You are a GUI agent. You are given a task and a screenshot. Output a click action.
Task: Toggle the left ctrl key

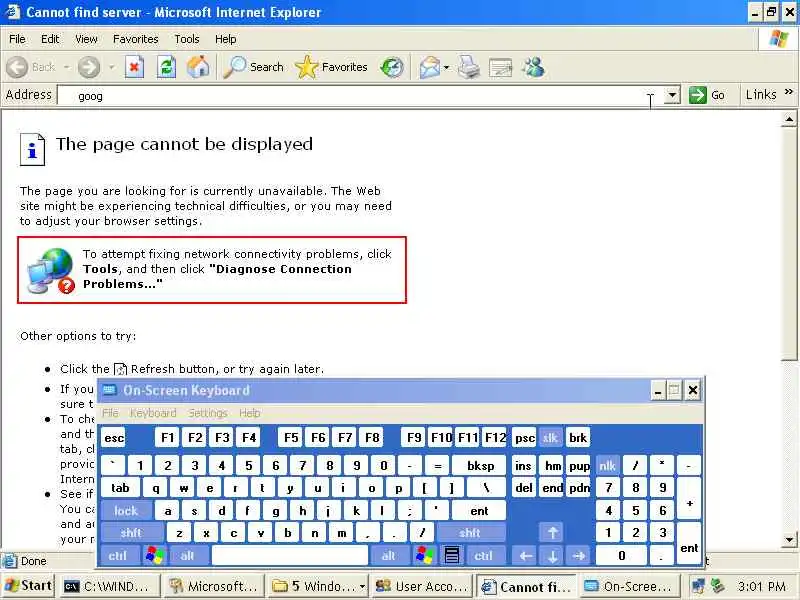coord(117,555)
